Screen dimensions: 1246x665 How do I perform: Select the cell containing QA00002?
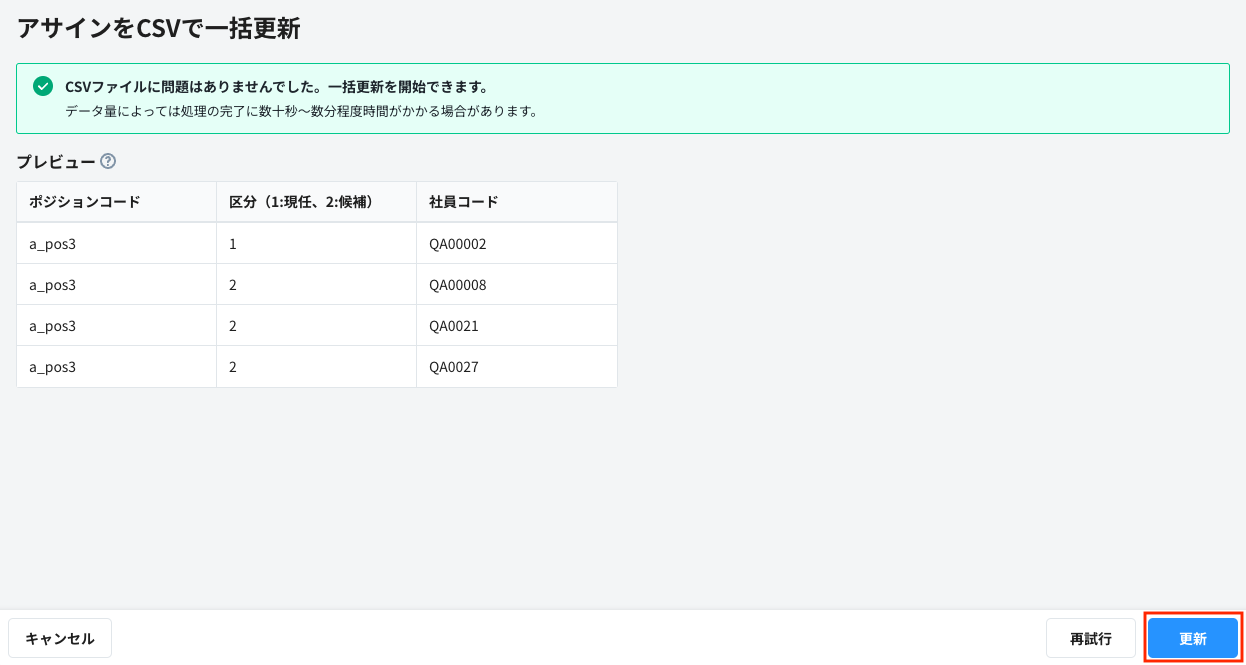(x=457, y=243)
